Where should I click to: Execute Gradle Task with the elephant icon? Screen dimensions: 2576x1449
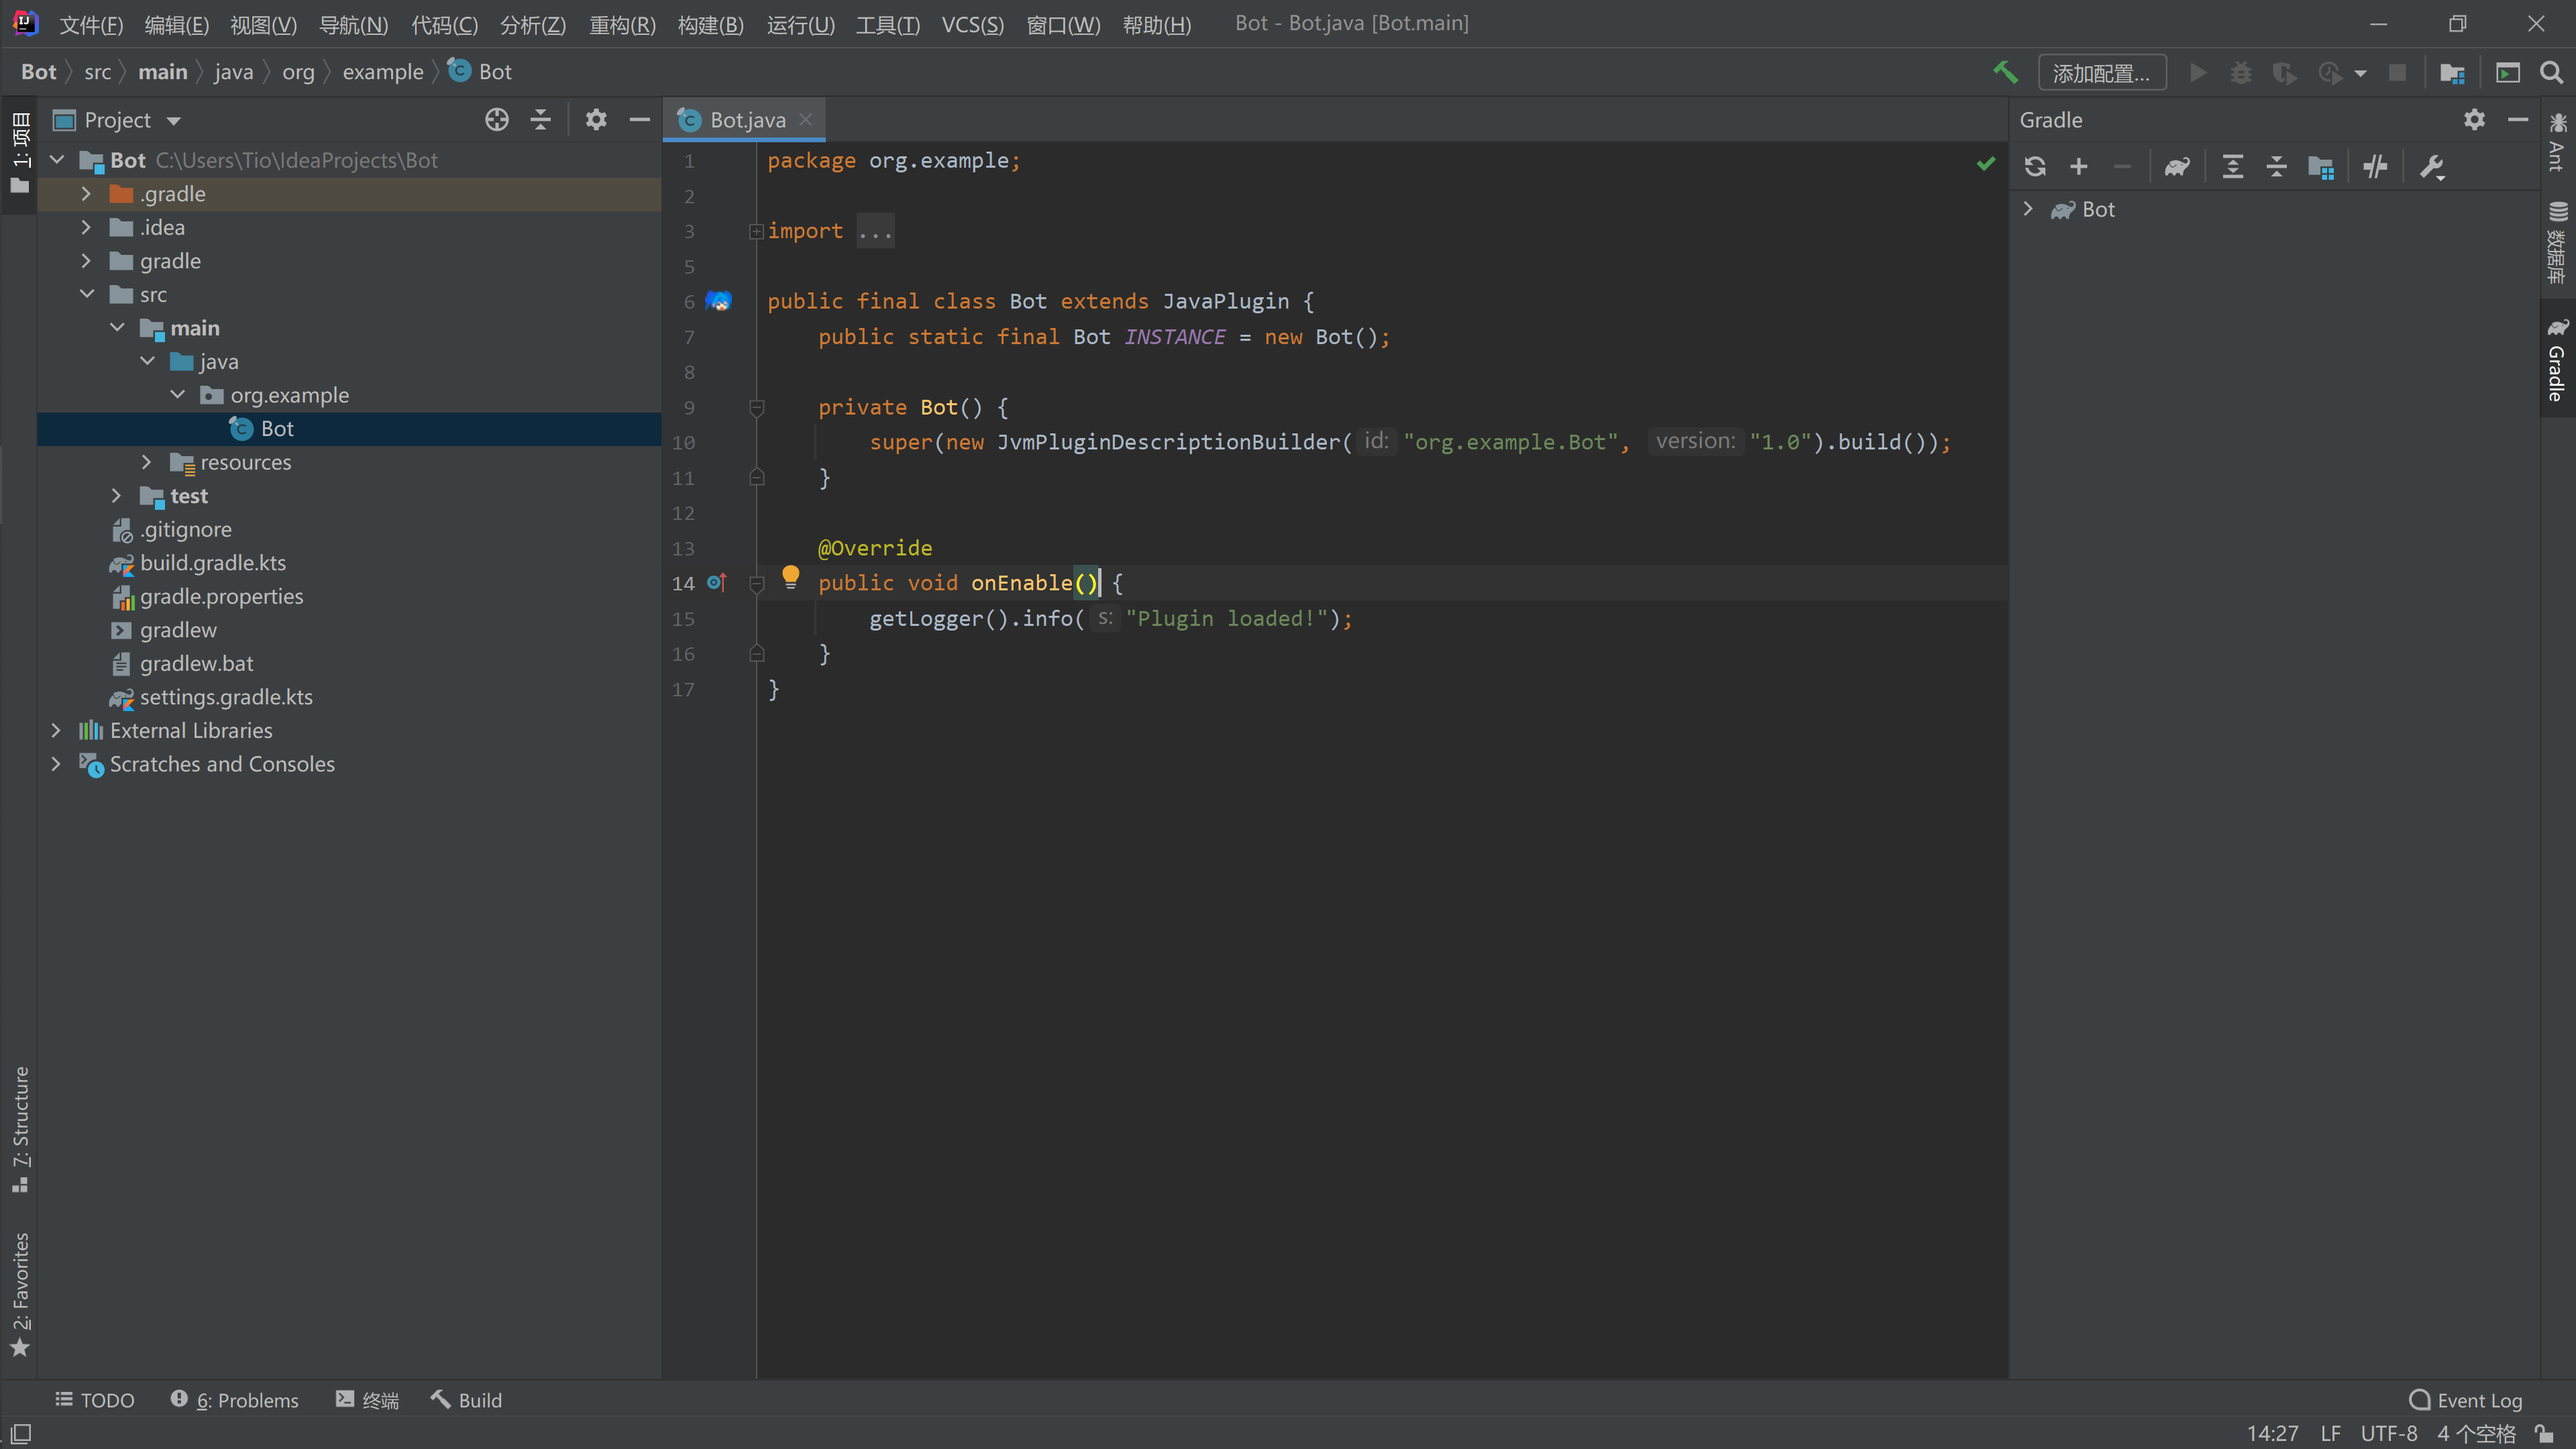(x=2178, y=166)
